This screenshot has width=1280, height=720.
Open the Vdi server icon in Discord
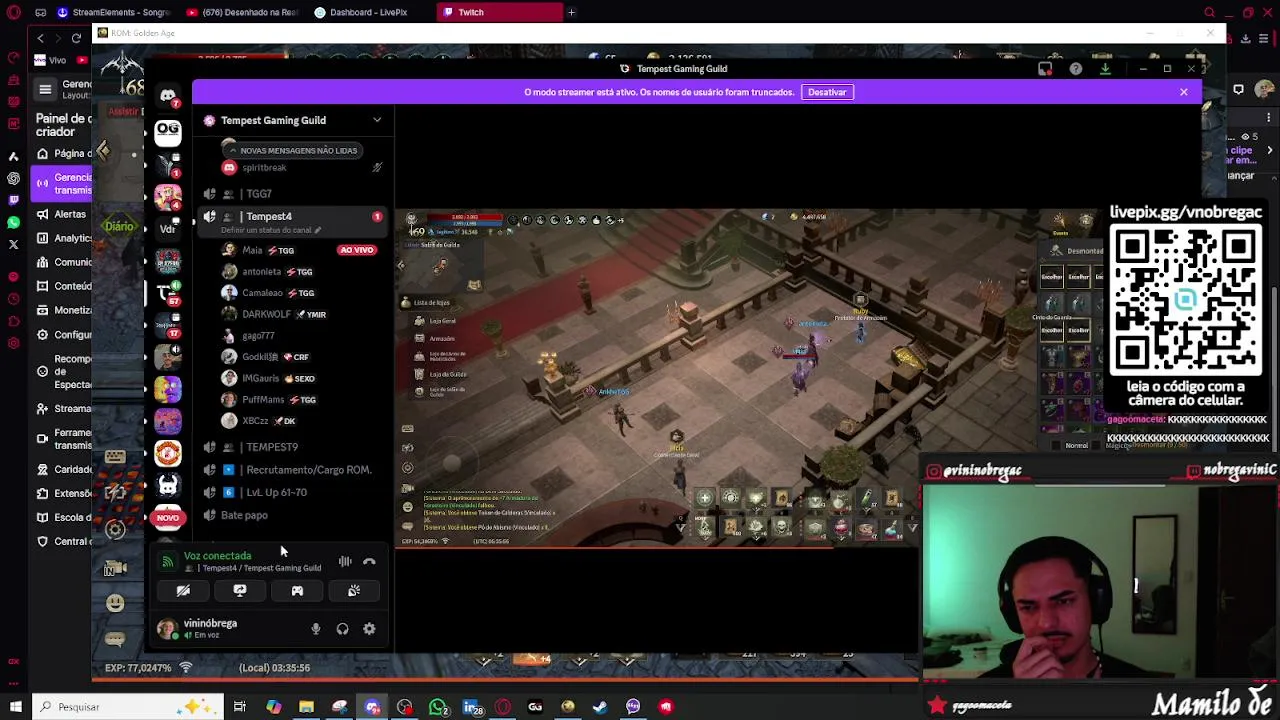pos(168,228)
